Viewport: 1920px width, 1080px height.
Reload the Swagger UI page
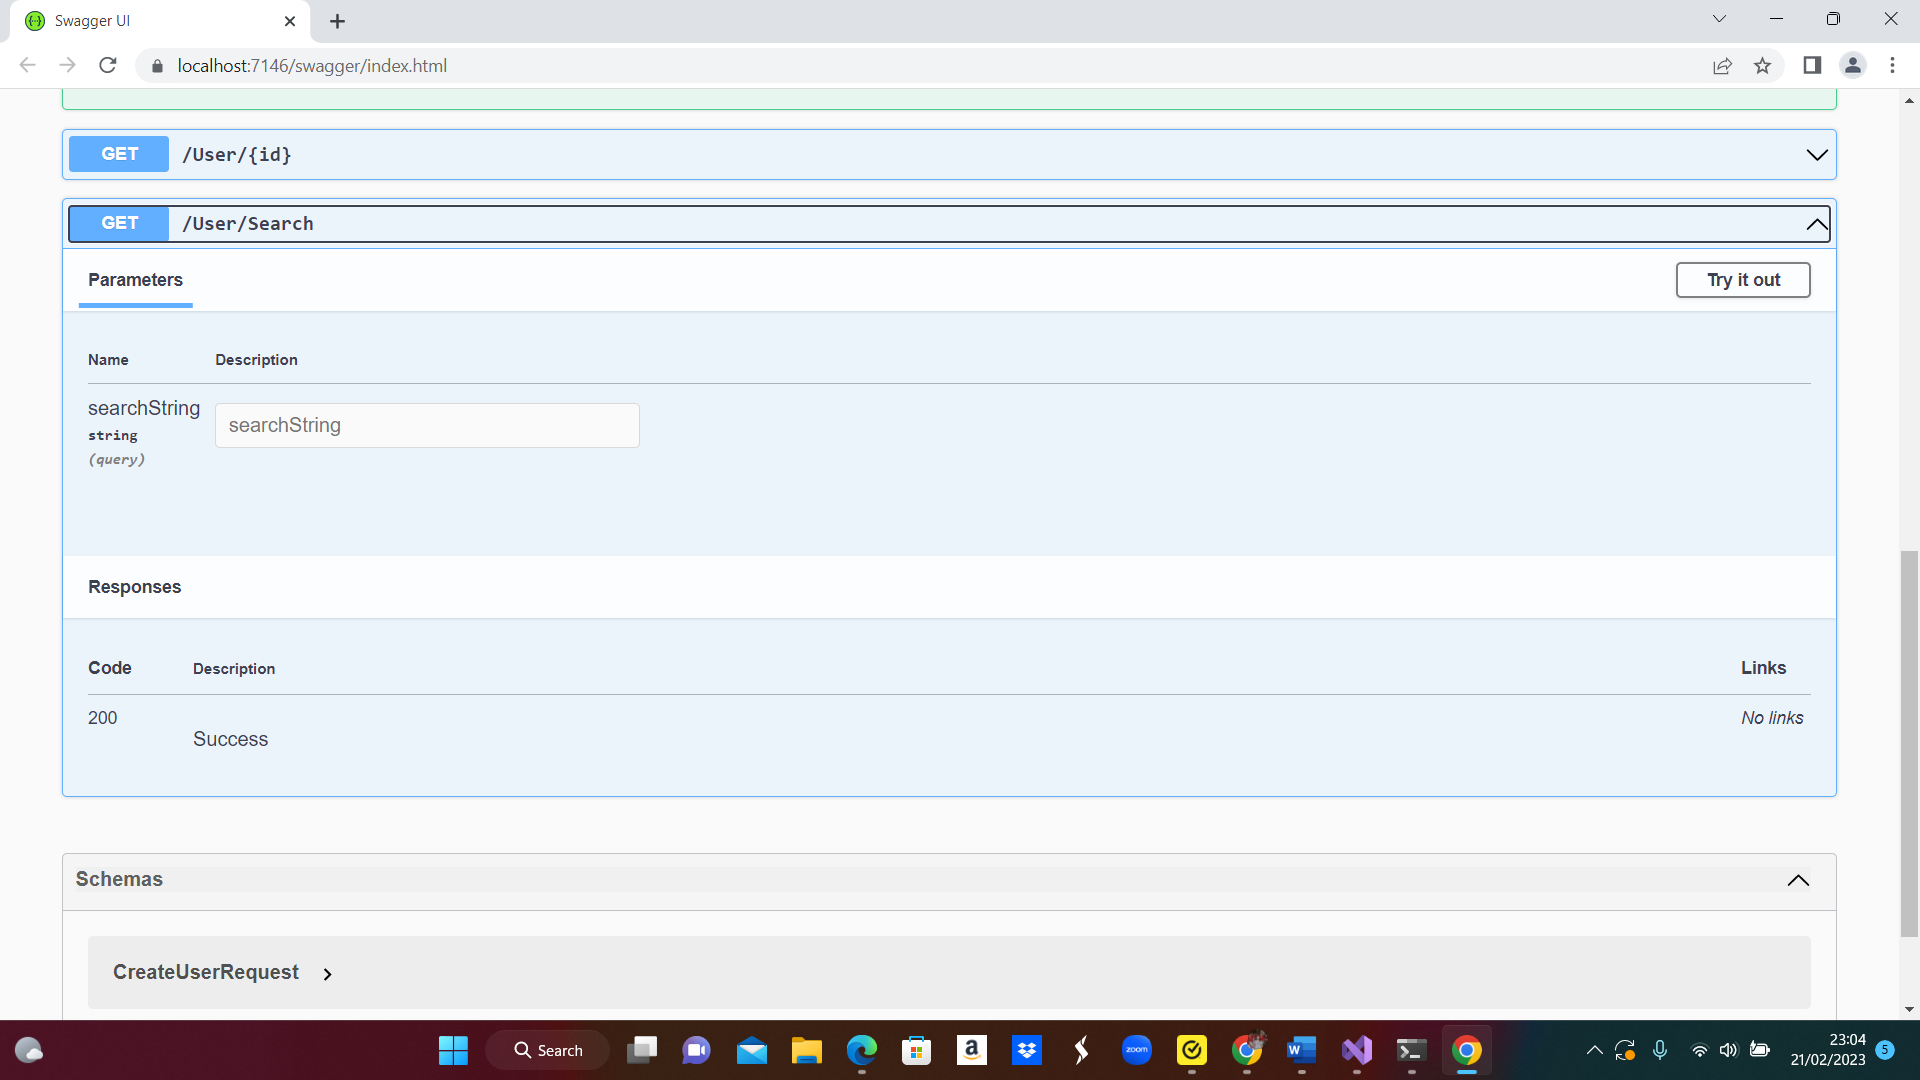point(108,65)
